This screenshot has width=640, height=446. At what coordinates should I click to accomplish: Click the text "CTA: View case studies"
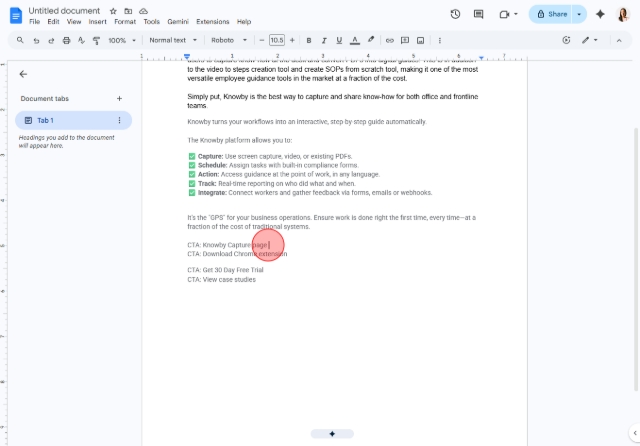222,280
